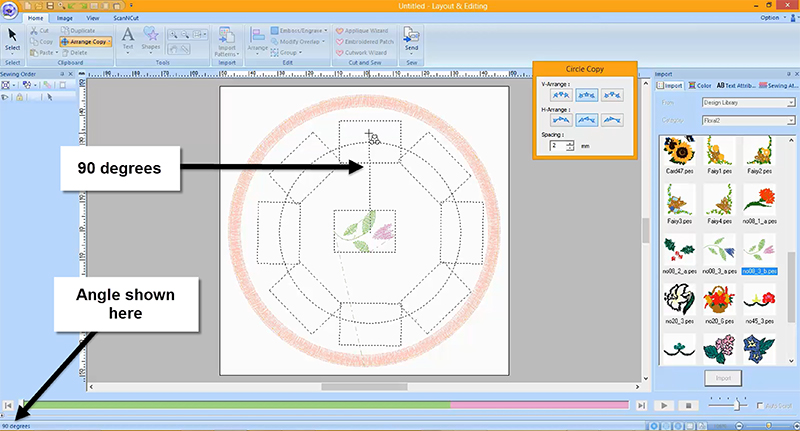Select the third V-Arrange option
The width and height of the screenshot is (800, 431).
(x=614, y=93)
